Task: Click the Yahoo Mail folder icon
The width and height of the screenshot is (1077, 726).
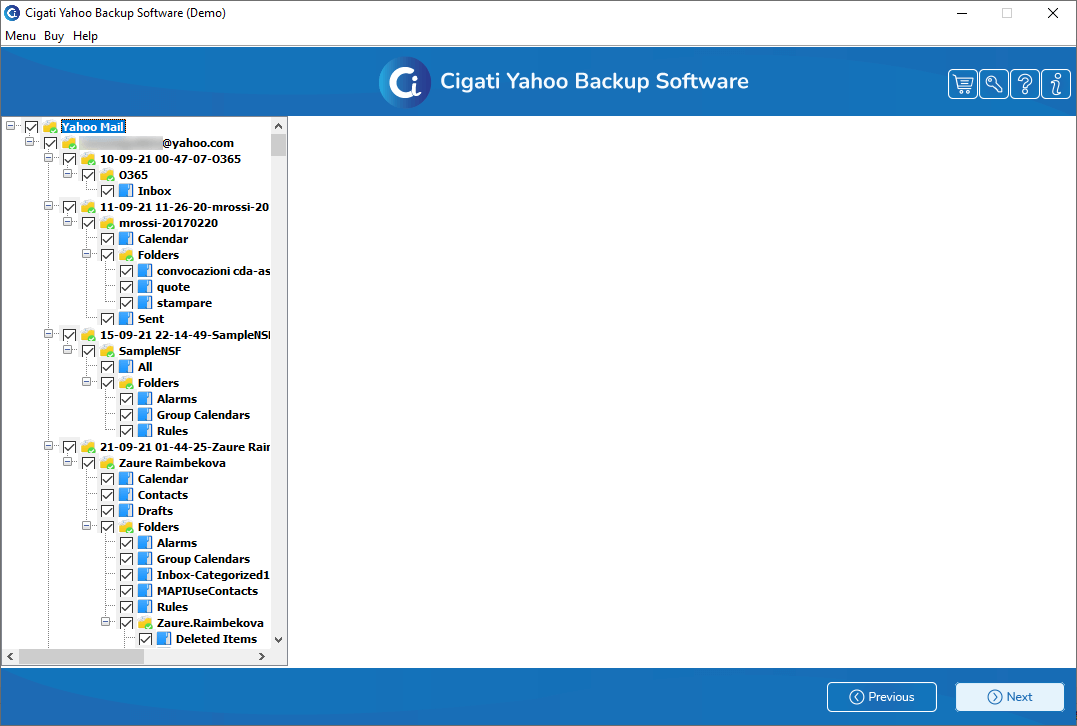Action: click(x=50, y=127)
